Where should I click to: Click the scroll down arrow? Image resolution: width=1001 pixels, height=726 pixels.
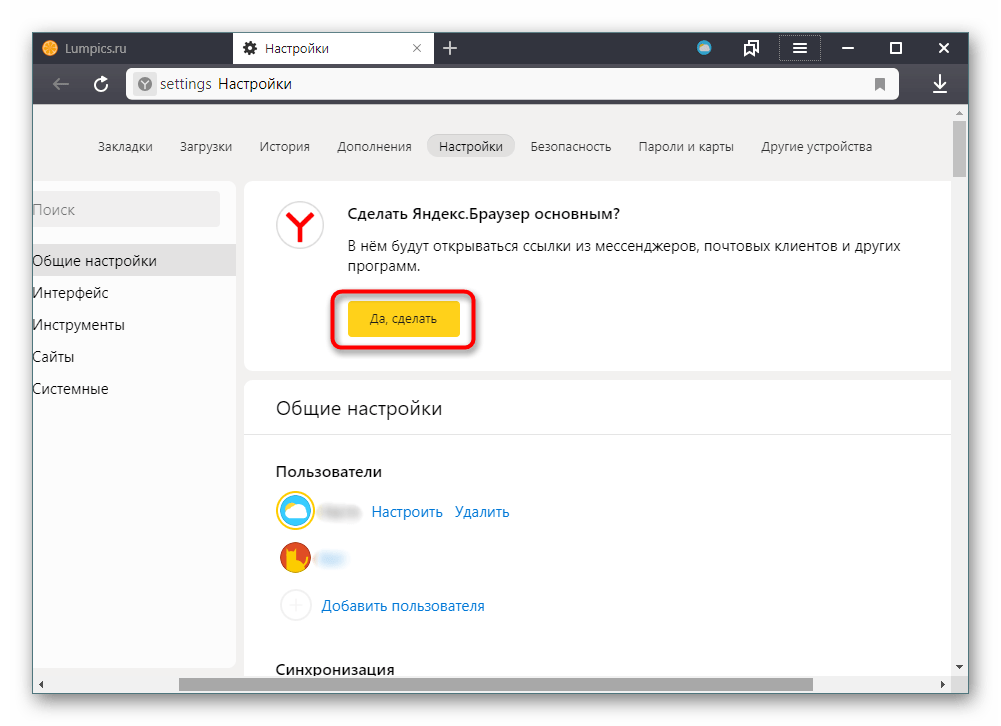click(959, 667)
